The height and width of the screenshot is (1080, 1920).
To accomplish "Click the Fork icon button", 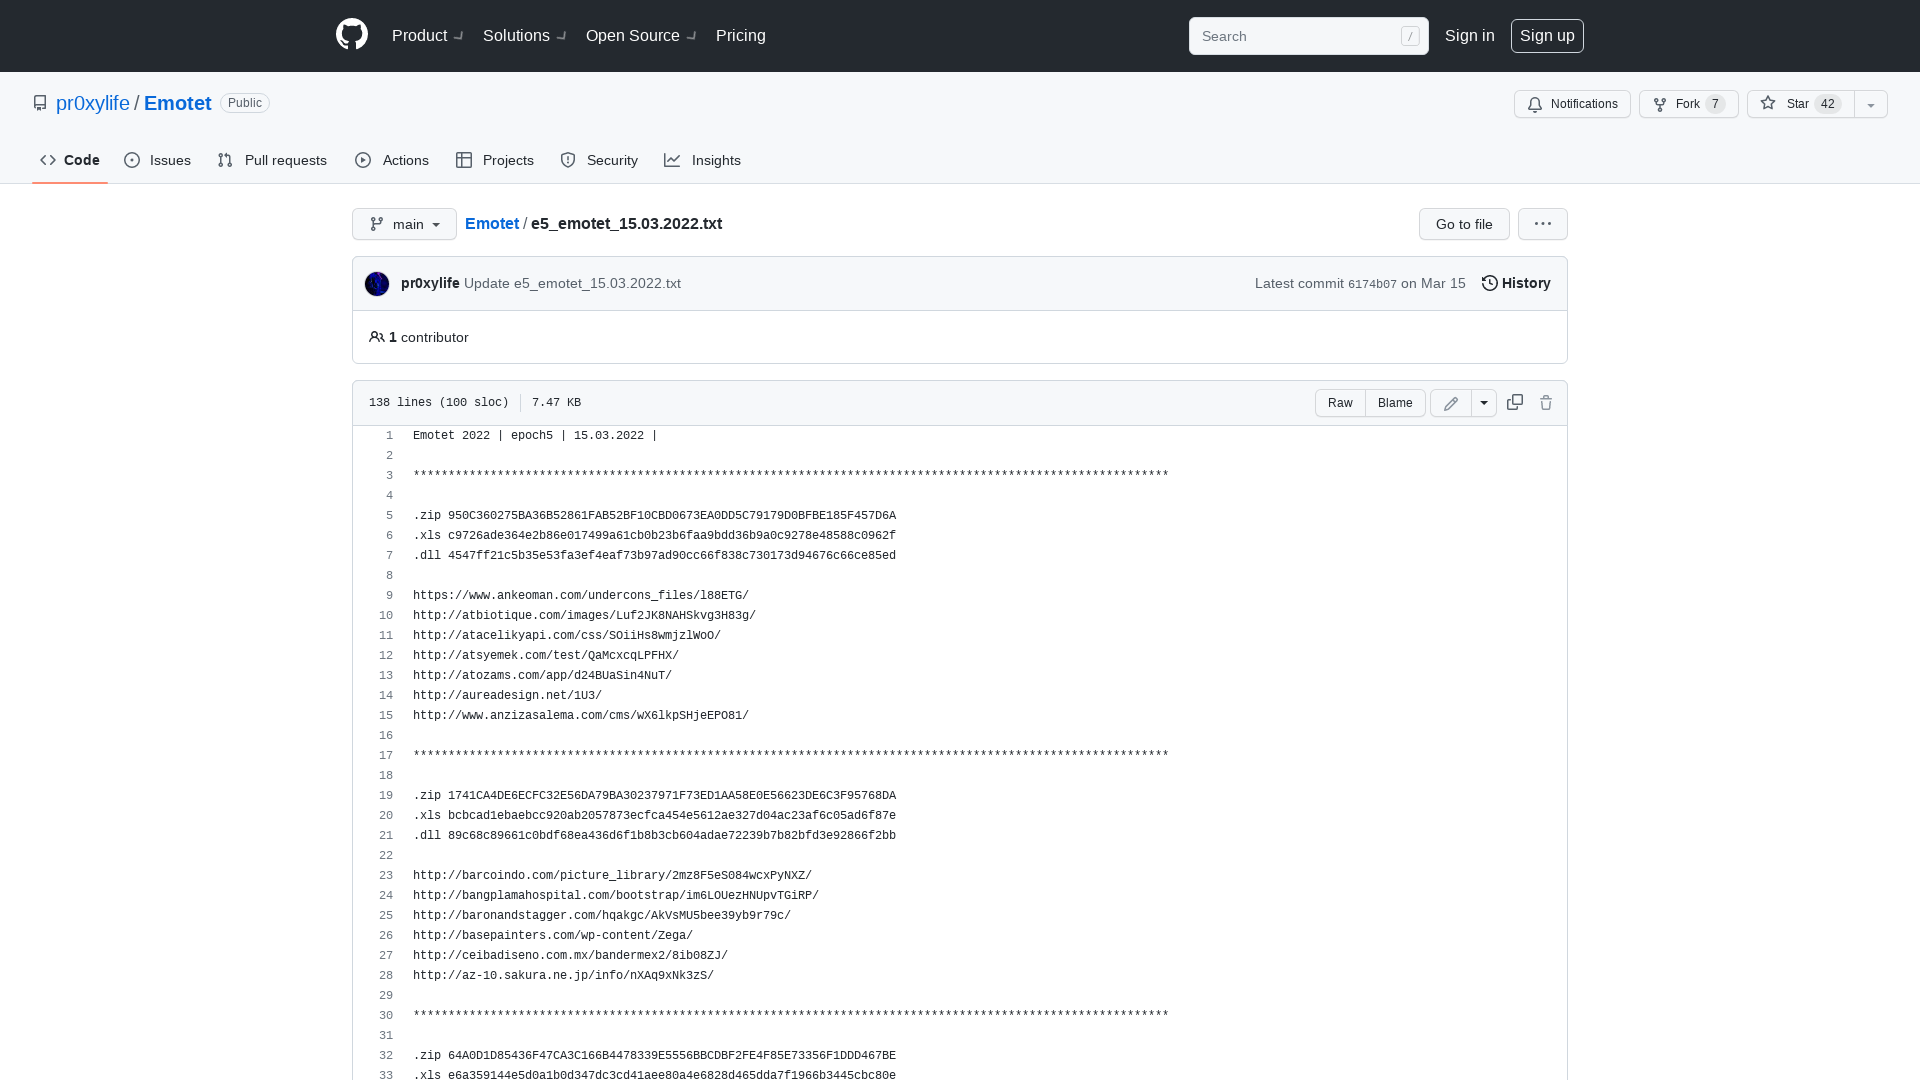I will [x=1688, y=104].
